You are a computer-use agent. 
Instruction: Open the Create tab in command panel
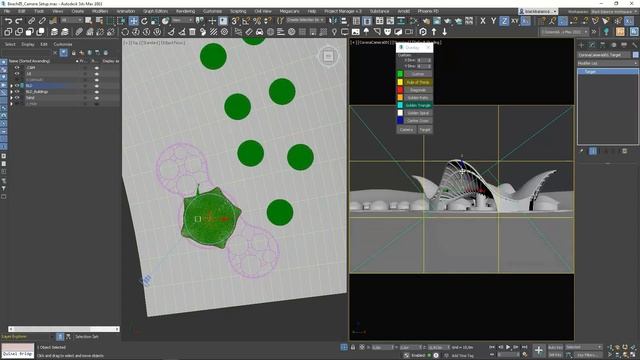tap(581, 44)
